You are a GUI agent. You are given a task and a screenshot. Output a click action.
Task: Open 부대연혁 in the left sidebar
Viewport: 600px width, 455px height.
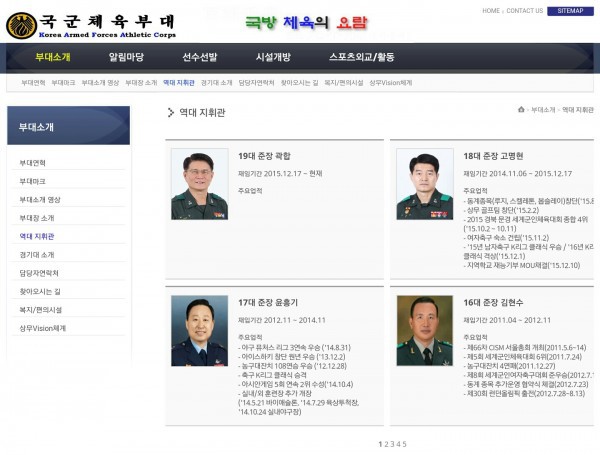(33, 163)
